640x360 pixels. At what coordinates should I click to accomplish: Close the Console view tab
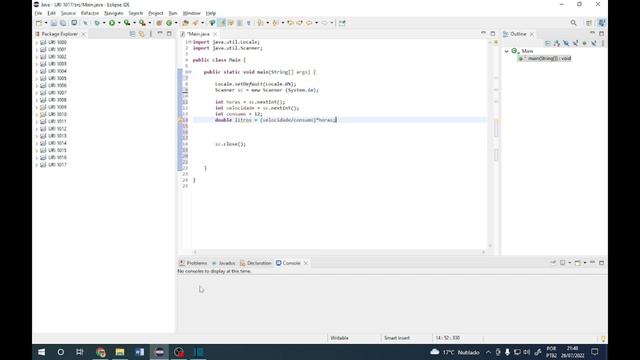pos(306,263)
